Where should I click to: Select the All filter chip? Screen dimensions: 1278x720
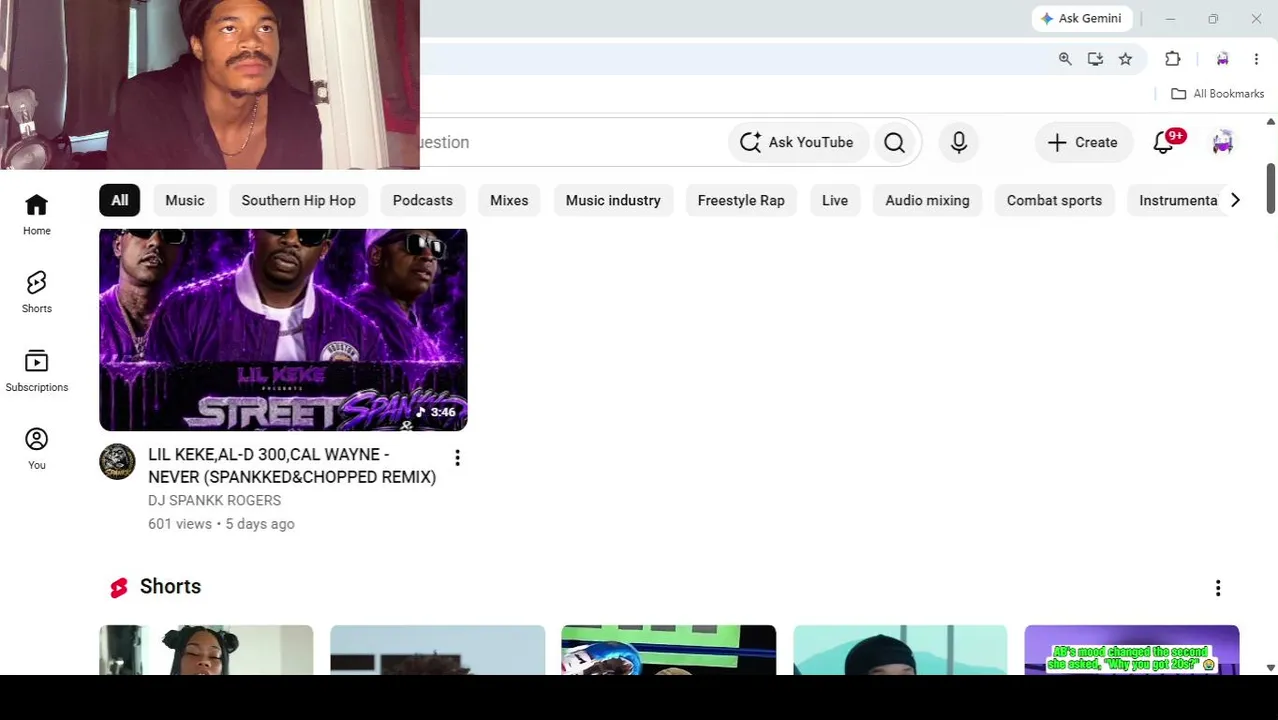click(x=119, y=200)
